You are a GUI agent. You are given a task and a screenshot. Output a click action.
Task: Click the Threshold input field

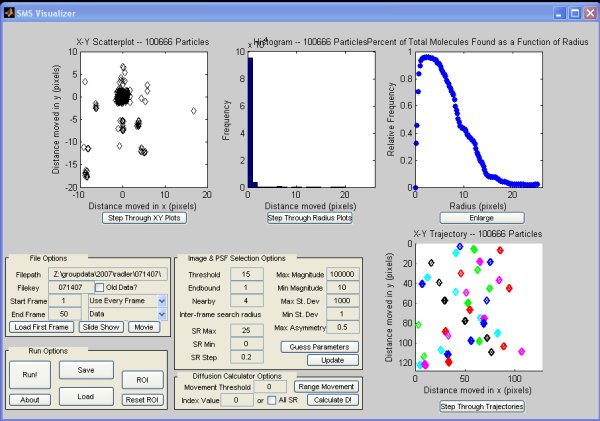pos(246,274)
